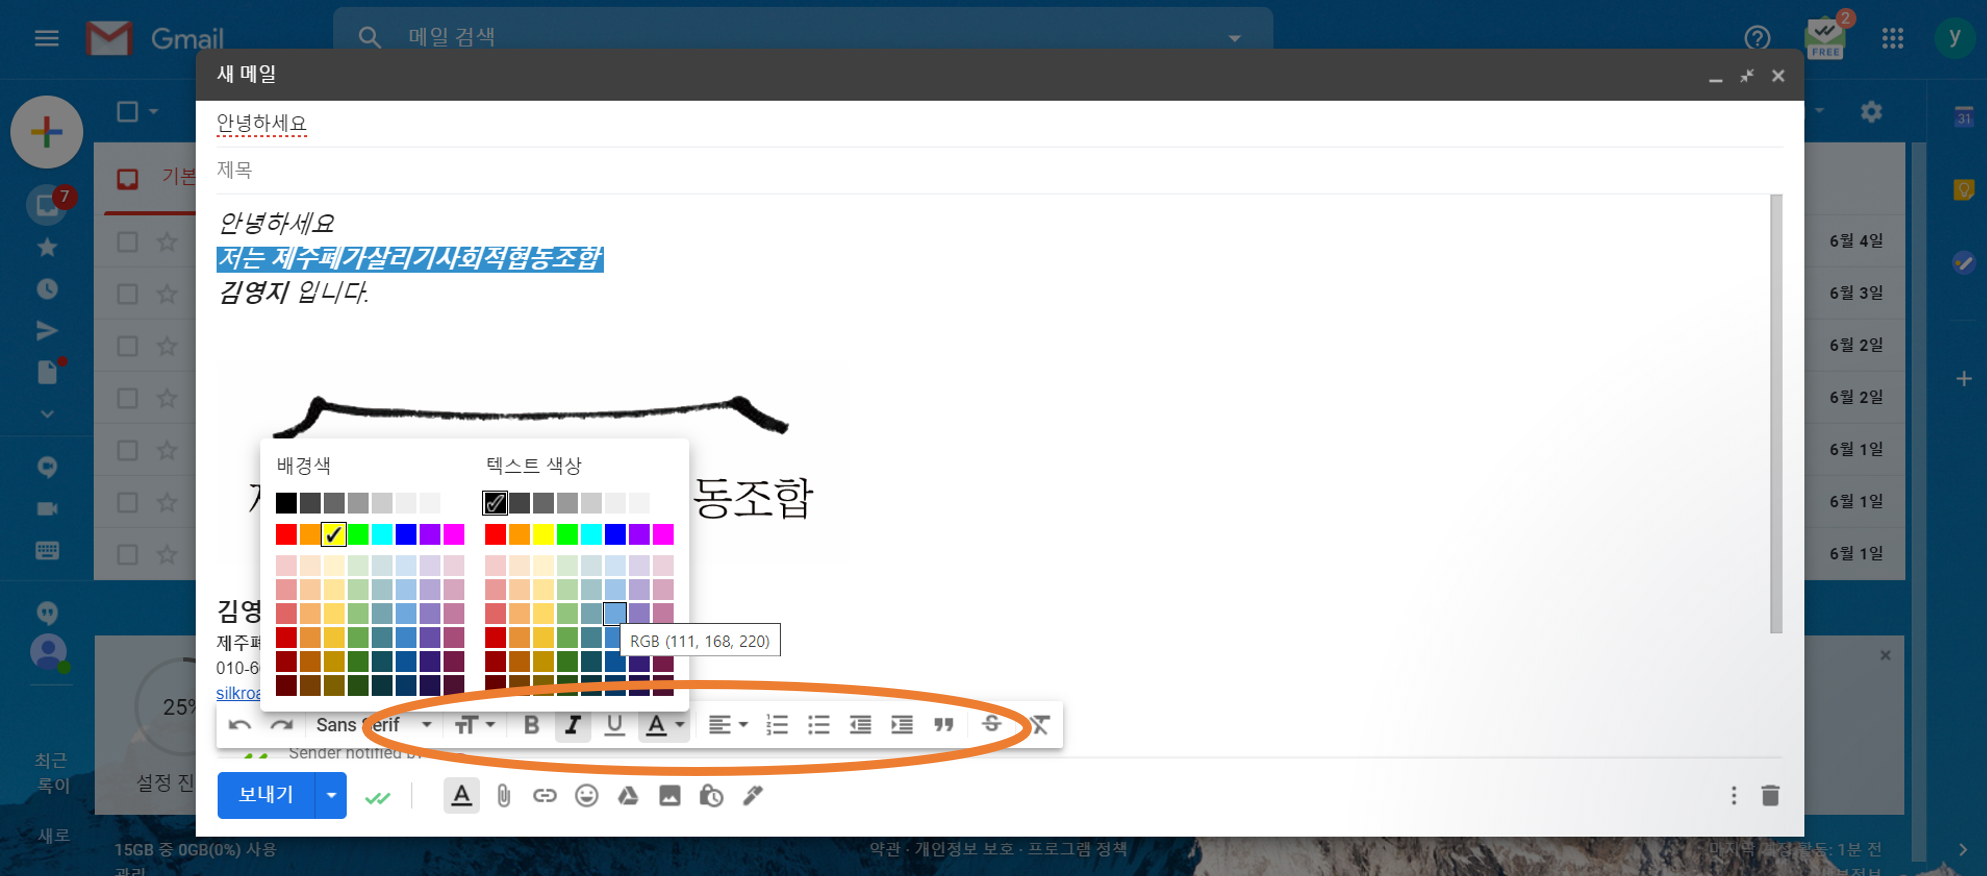The image size is (1987, 876).
Task: Toggle formatting options button beside send
Action: 461,796
